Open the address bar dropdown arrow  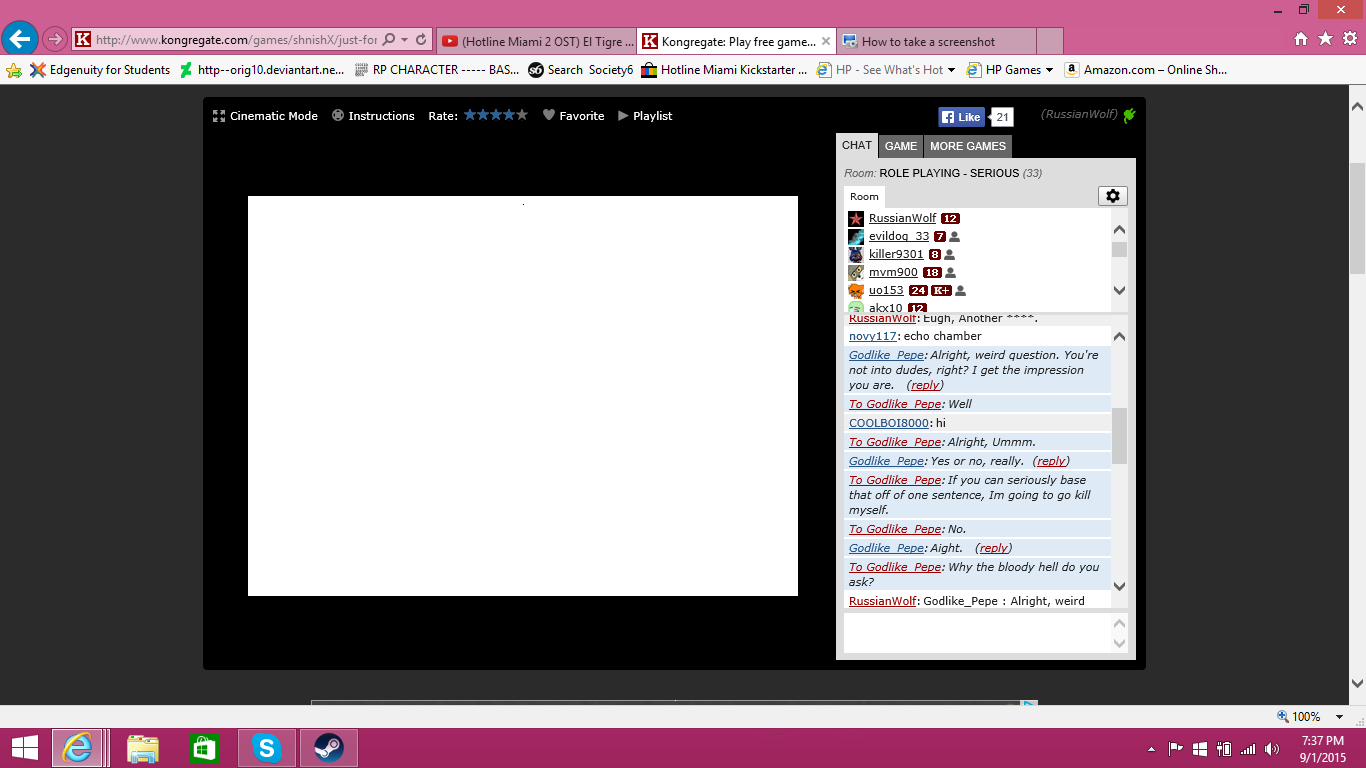tap(404, 40)
